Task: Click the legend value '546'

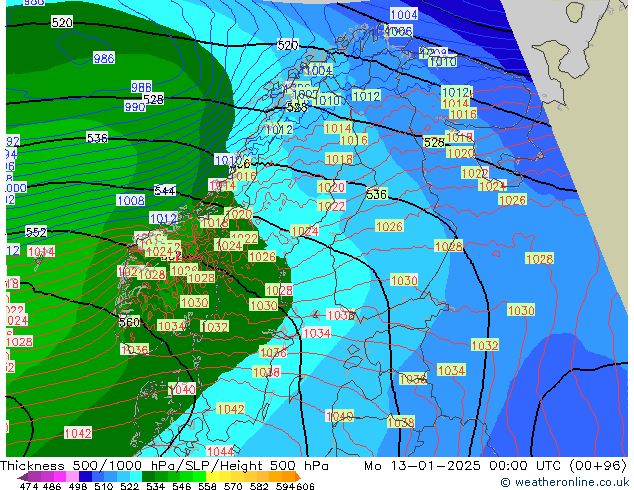Action: tap(182, 486)
